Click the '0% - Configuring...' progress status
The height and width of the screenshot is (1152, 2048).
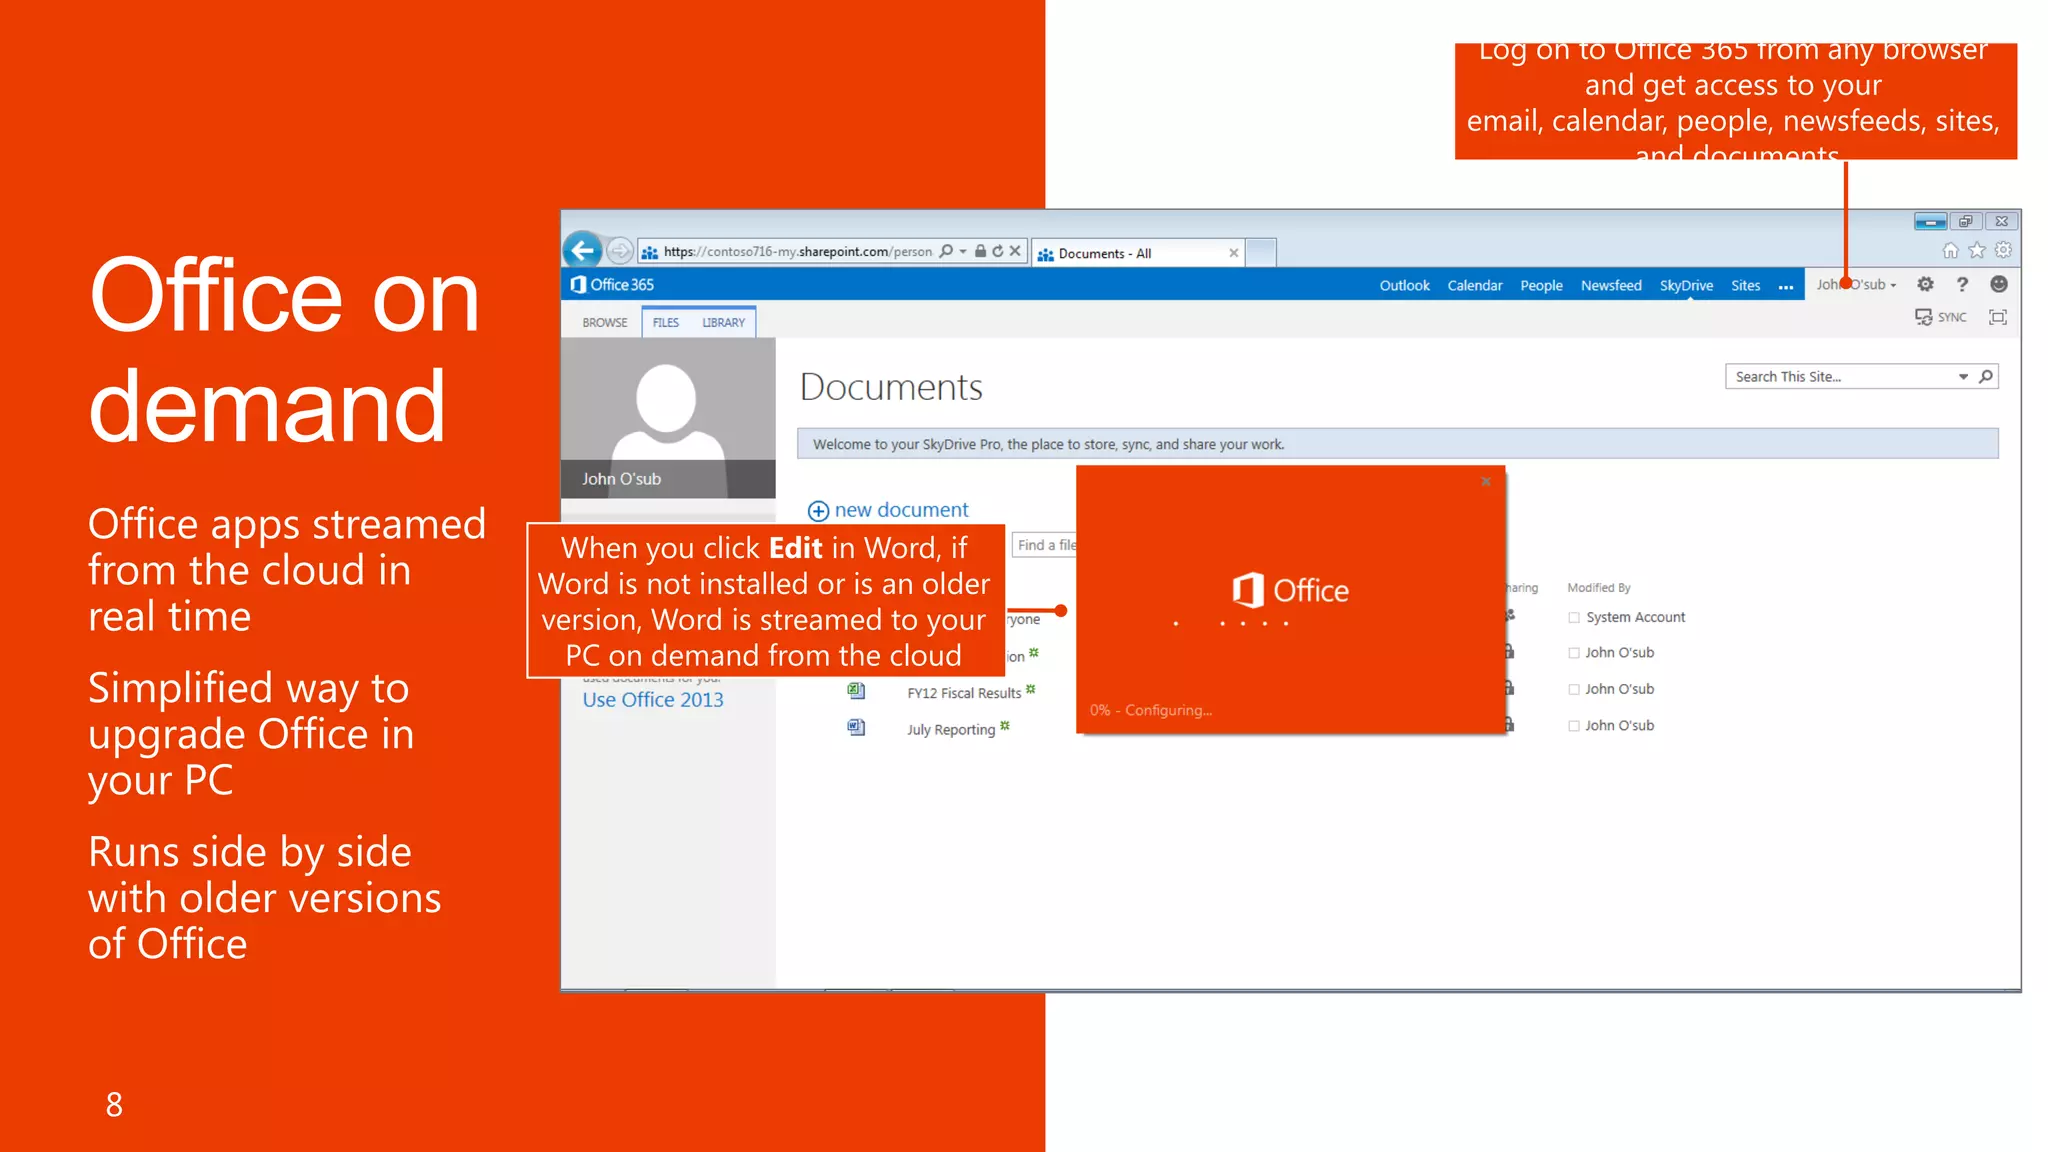coord(1151,710)
